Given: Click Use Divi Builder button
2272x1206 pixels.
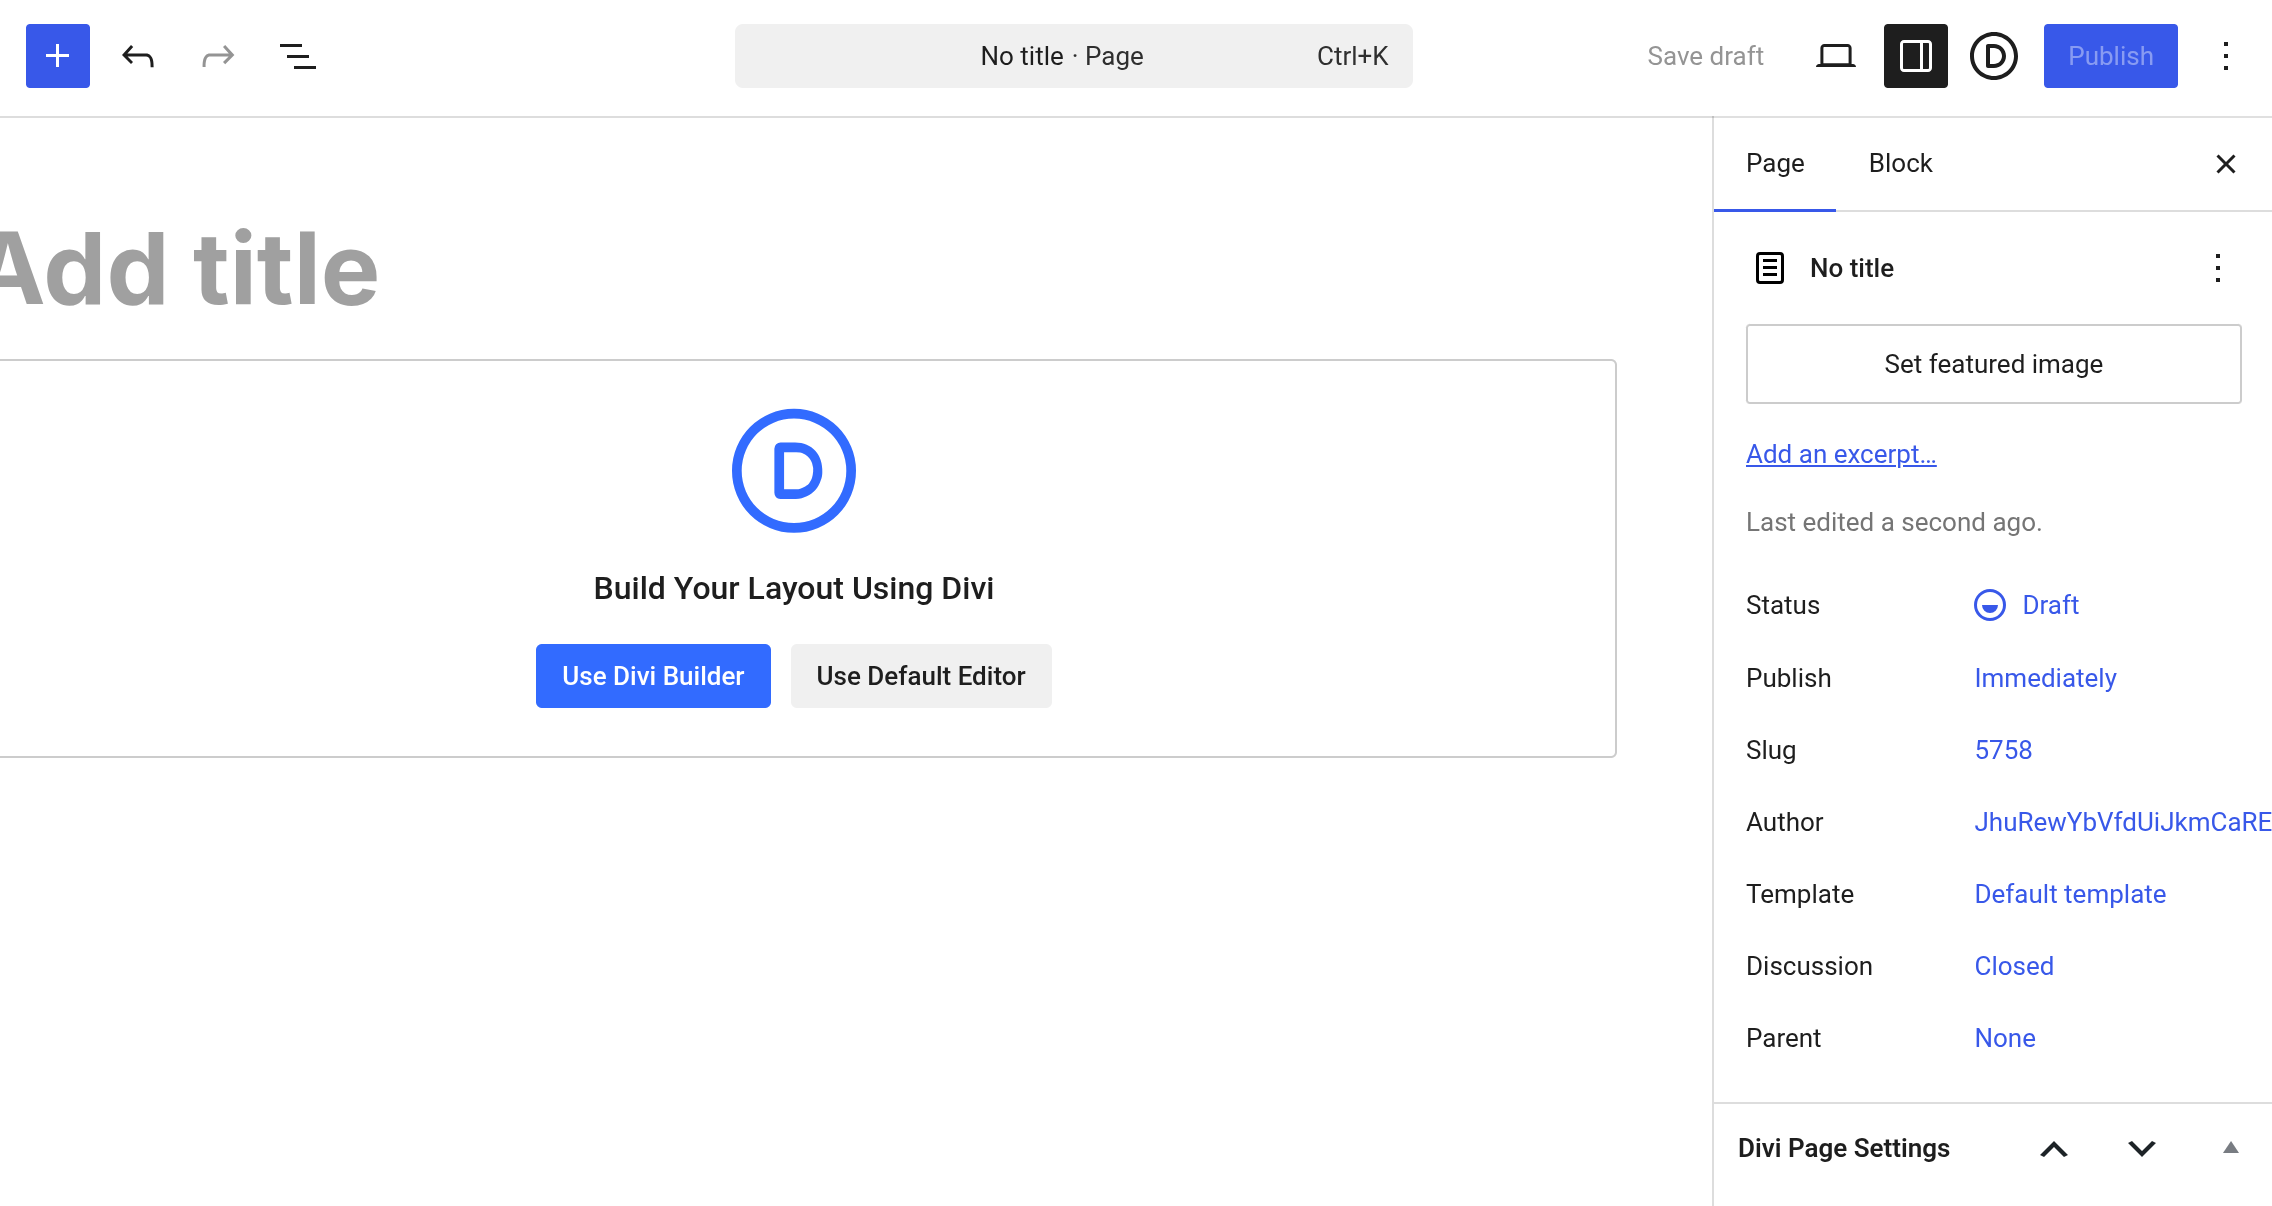Looking at the screenshot, I should (653, 676).
